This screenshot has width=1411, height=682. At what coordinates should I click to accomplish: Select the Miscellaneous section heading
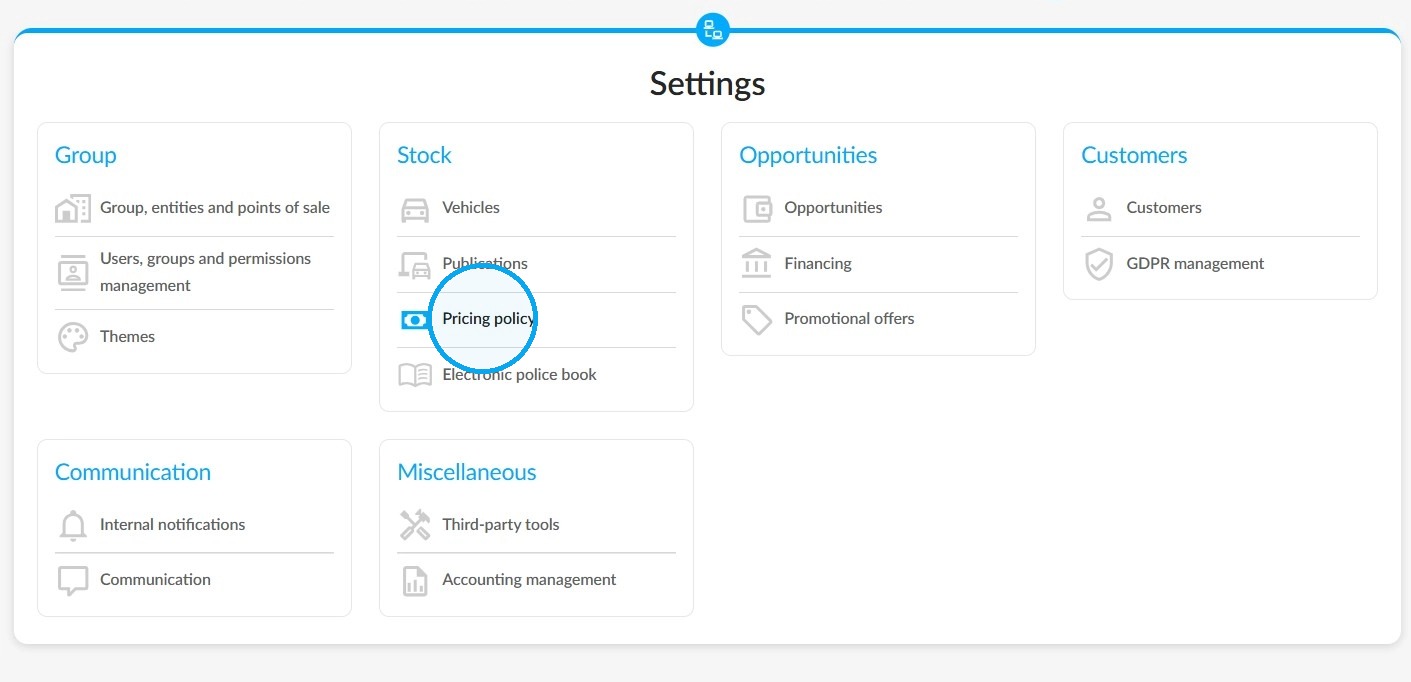click(x=467, y=472)
